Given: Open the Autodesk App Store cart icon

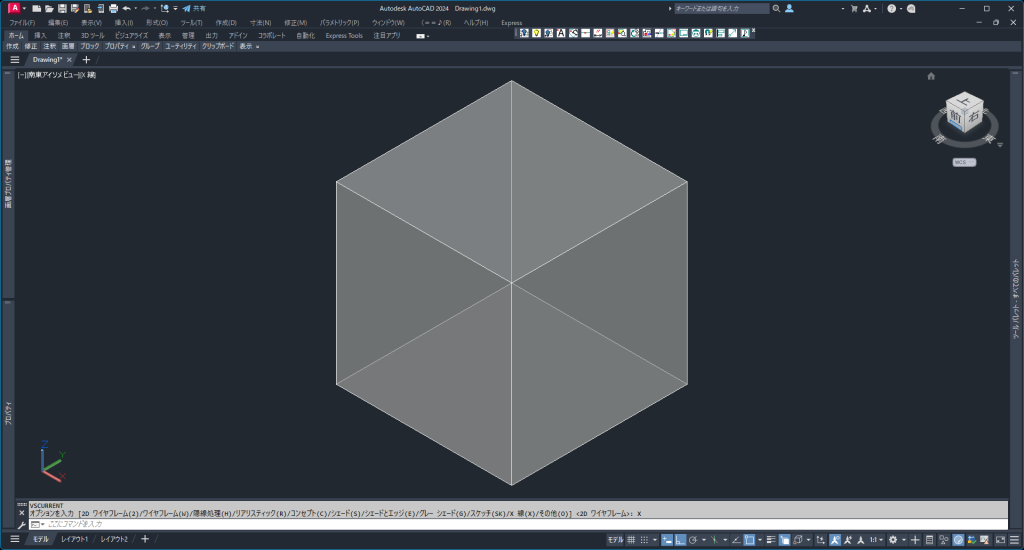Looking at the screenshot, I should tap(853, 8).
